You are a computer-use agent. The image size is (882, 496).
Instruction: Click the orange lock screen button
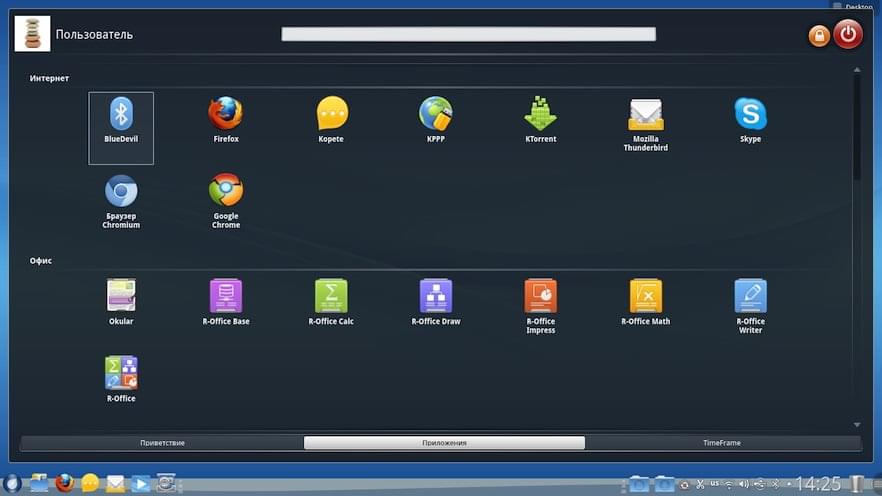pos(819,36)
